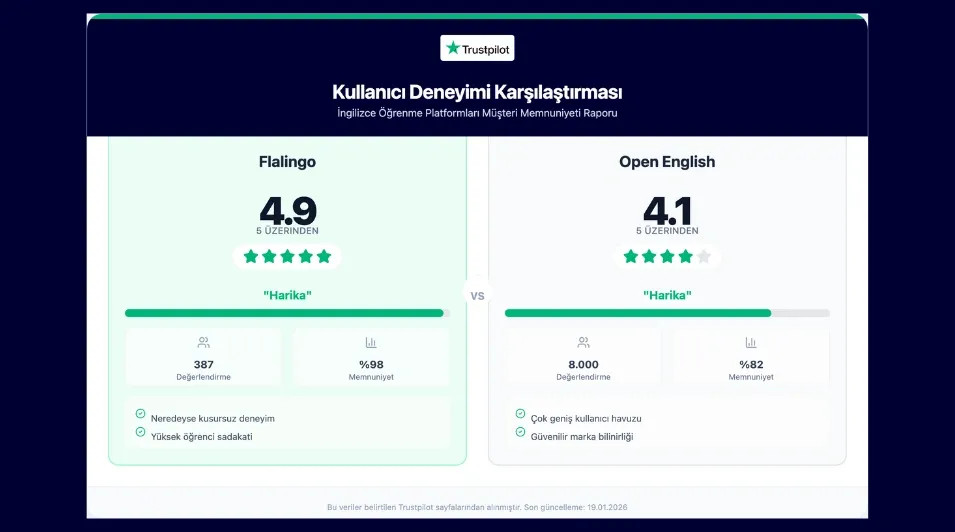Click the 8.000 Değerlendirme stat box
The height and width of the screenshot is (532, 955).
(583, 357)
